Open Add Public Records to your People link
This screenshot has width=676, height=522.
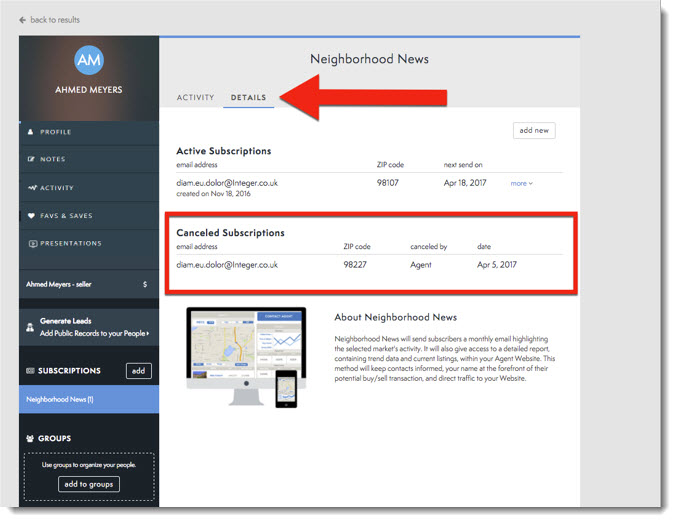94,334
